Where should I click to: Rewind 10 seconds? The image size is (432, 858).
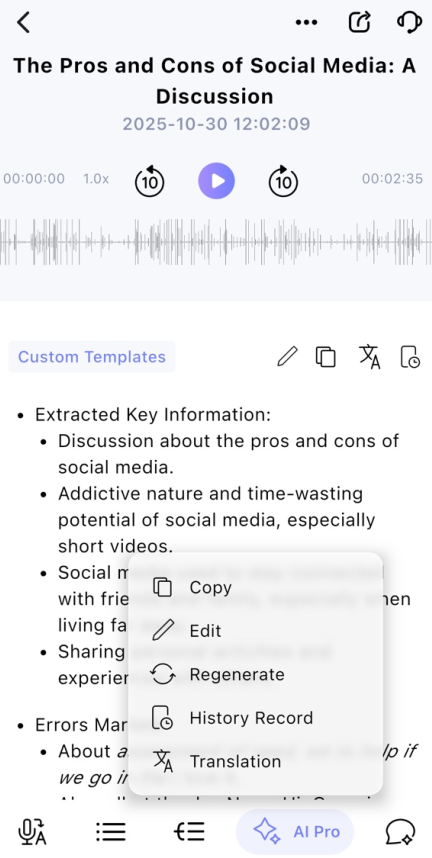click(x=149, y=181)
